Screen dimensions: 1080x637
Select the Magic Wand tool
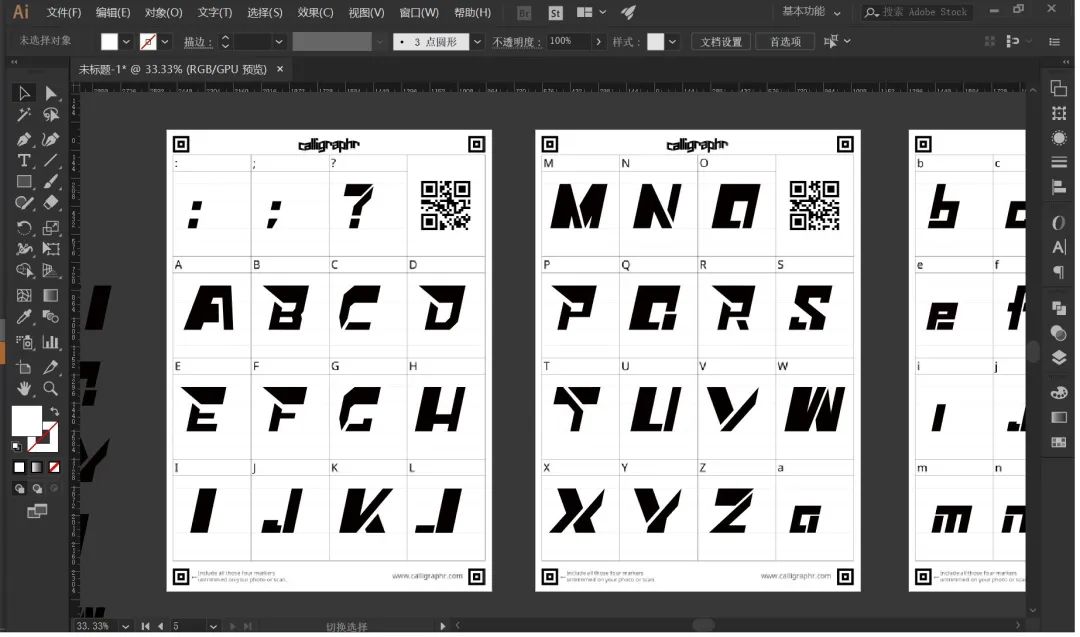[23, 114]
